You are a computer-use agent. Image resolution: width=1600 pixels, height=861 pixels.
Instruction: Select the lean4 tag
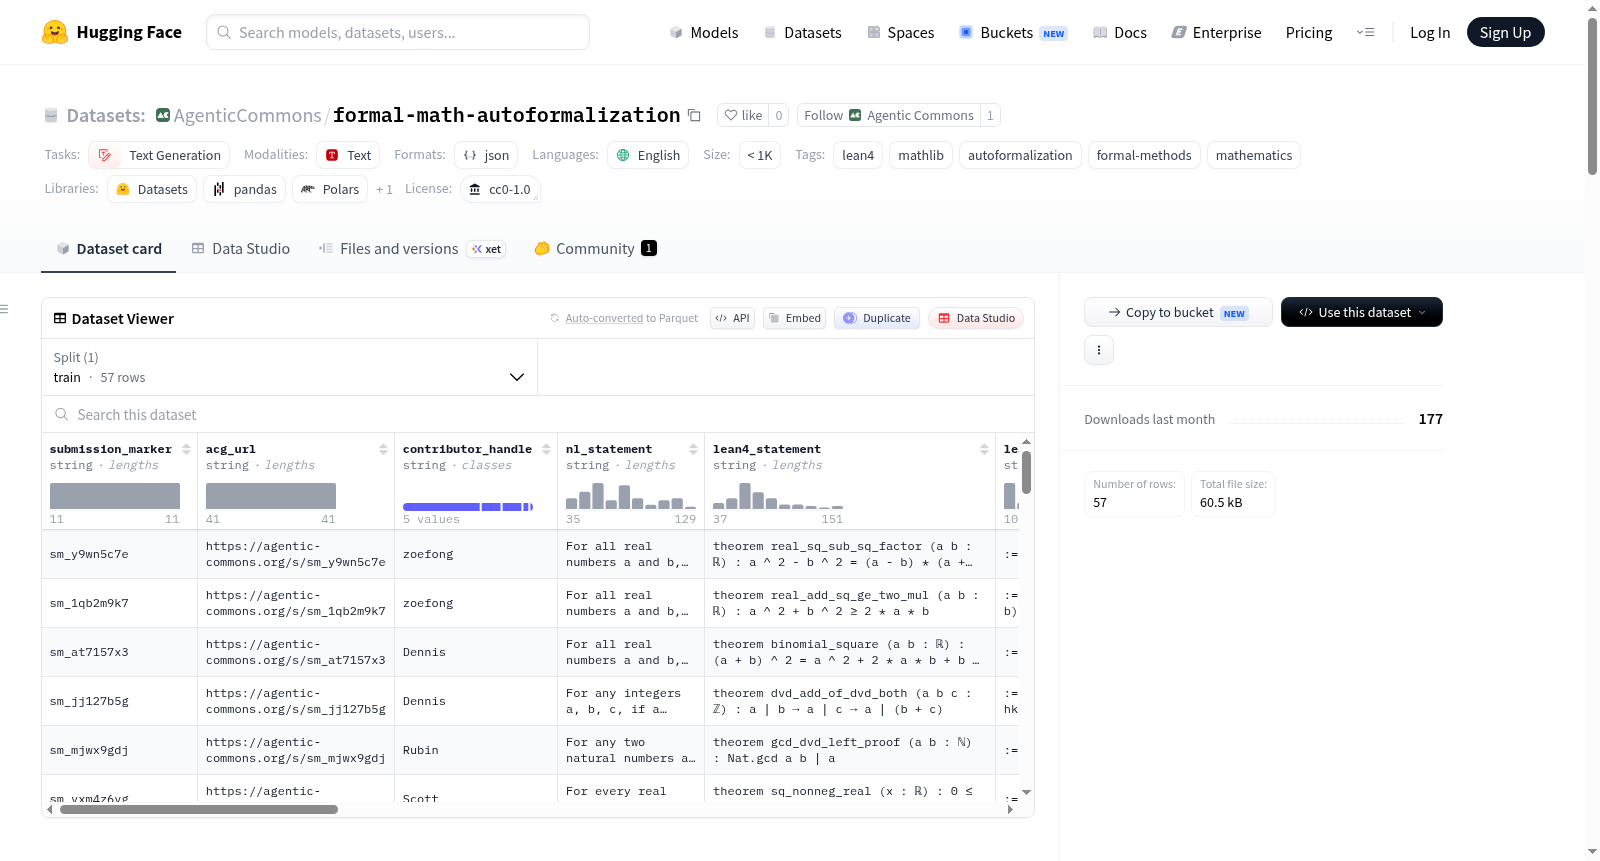click(858, 155)
